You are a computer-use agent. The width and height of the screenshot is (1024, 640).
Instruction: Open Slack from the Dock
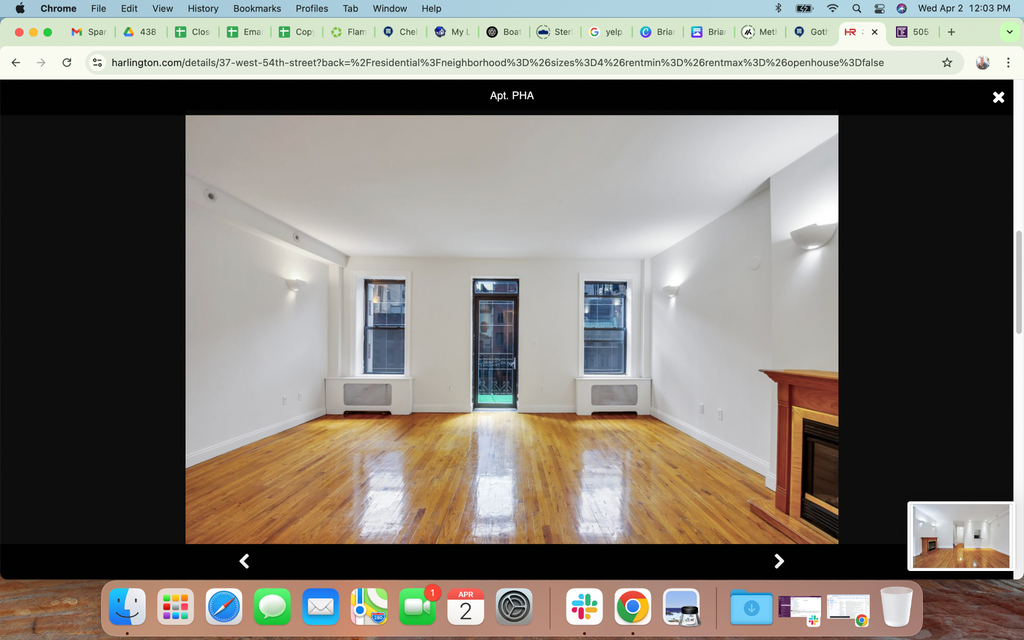coord(584,607)
